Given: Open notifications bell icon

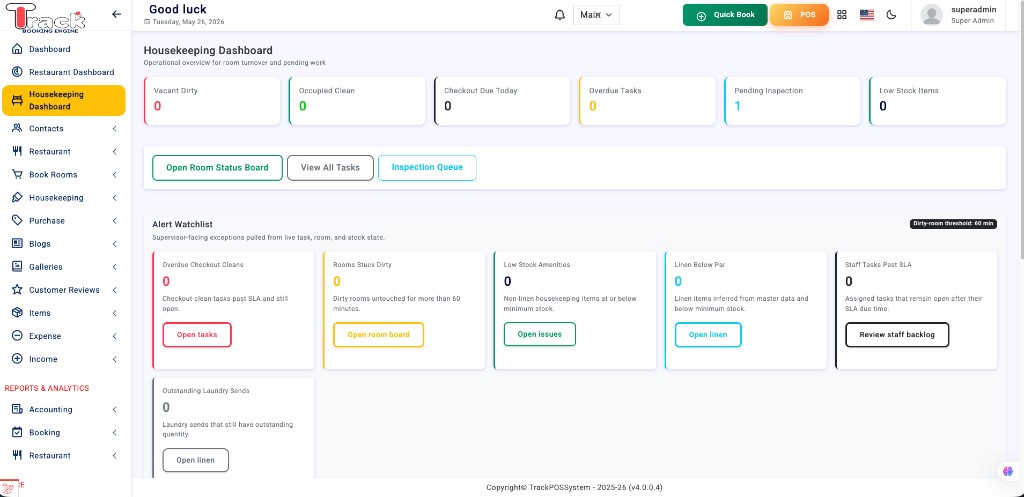Looking at the screenshot, I should (560, 15).
